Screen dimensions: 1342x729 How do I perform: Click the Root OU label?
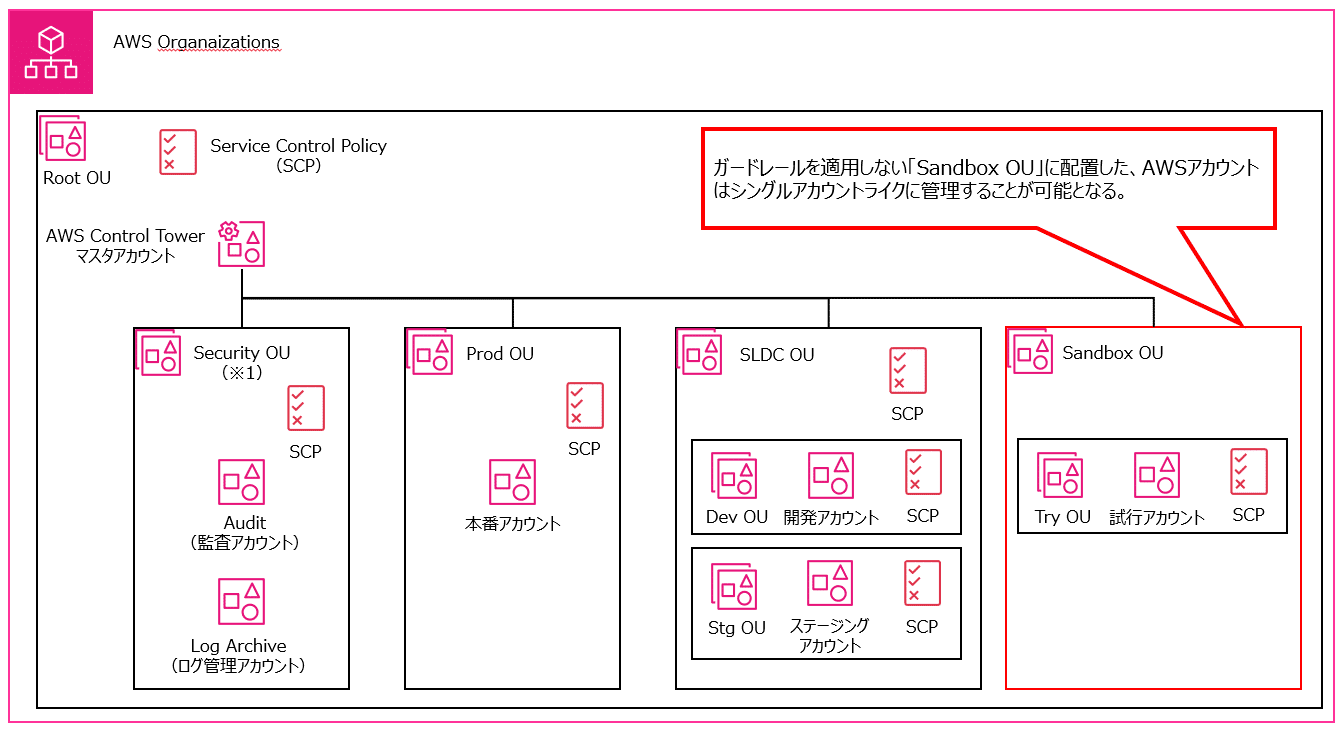click(x=77, y=178)
